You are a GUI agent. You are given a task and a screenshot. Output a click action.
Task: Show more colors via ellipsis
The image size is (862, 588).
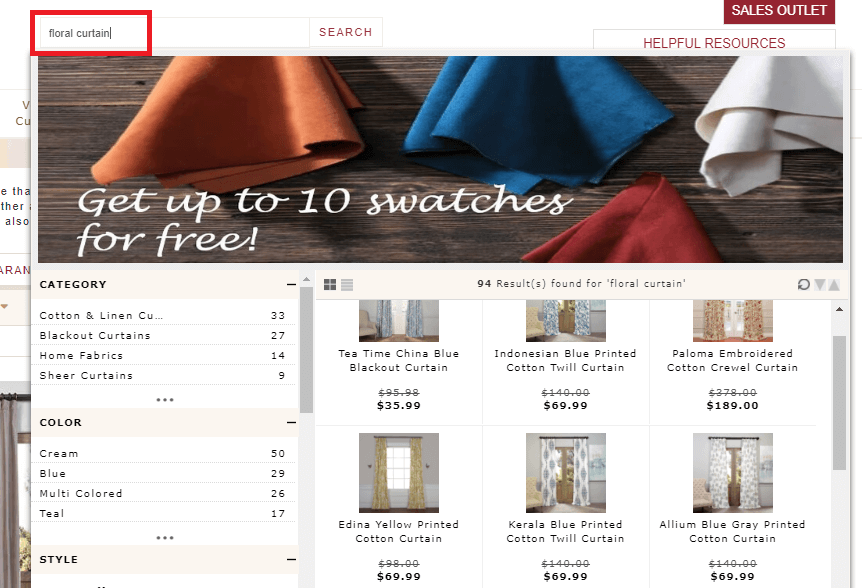pos(165,537)
